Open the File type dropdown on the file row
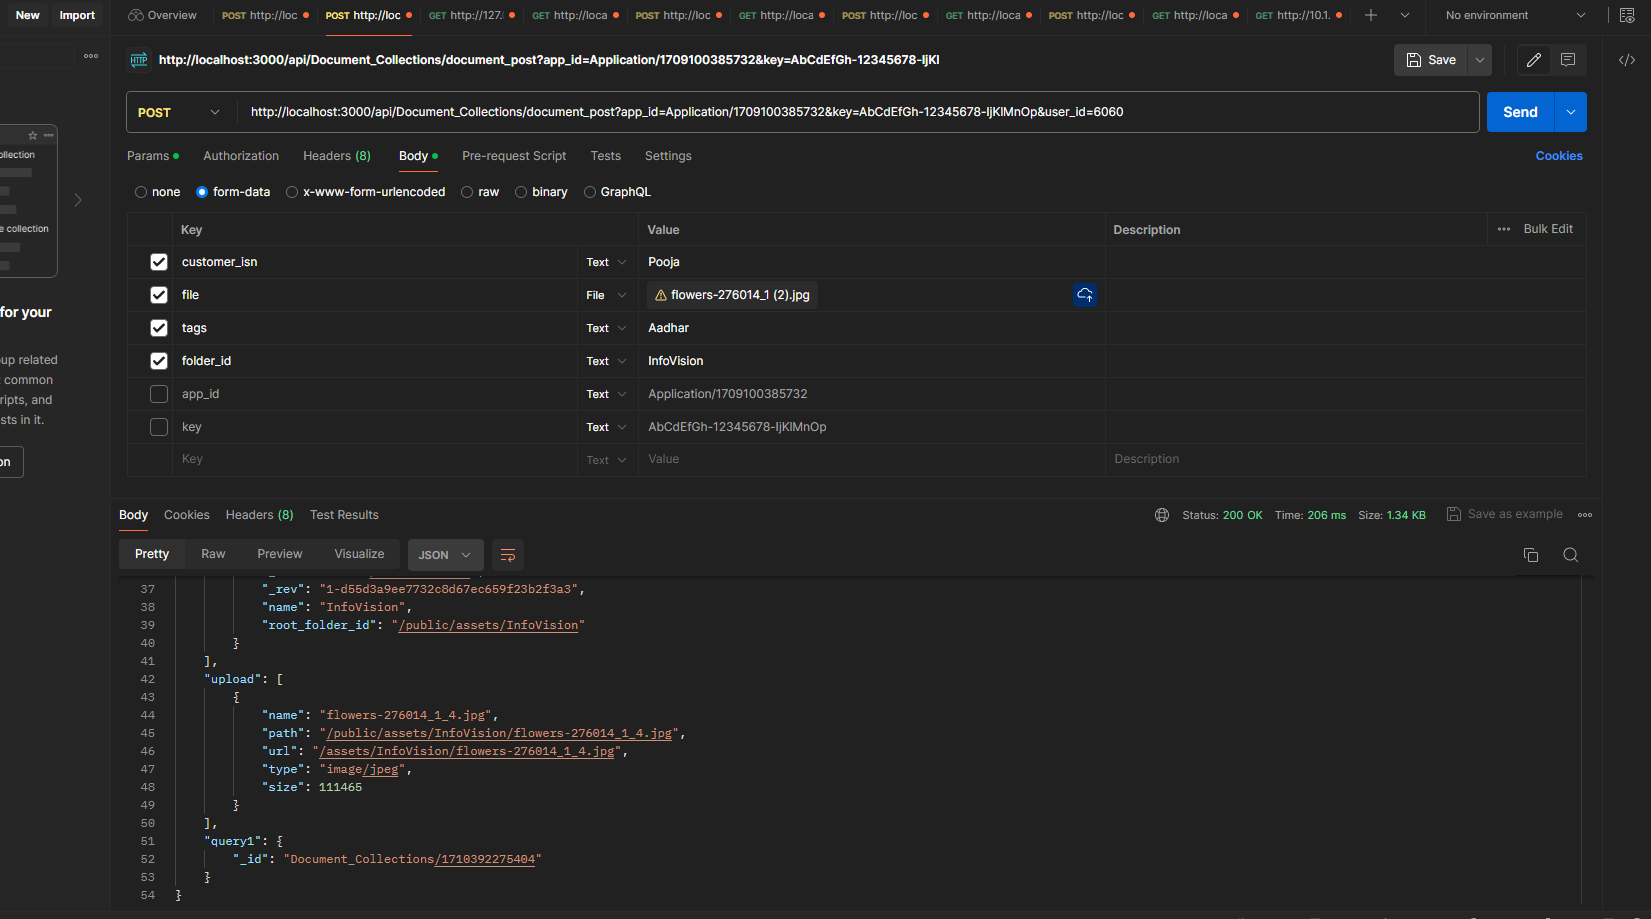 pyautogui.click(x=606, y=294)
